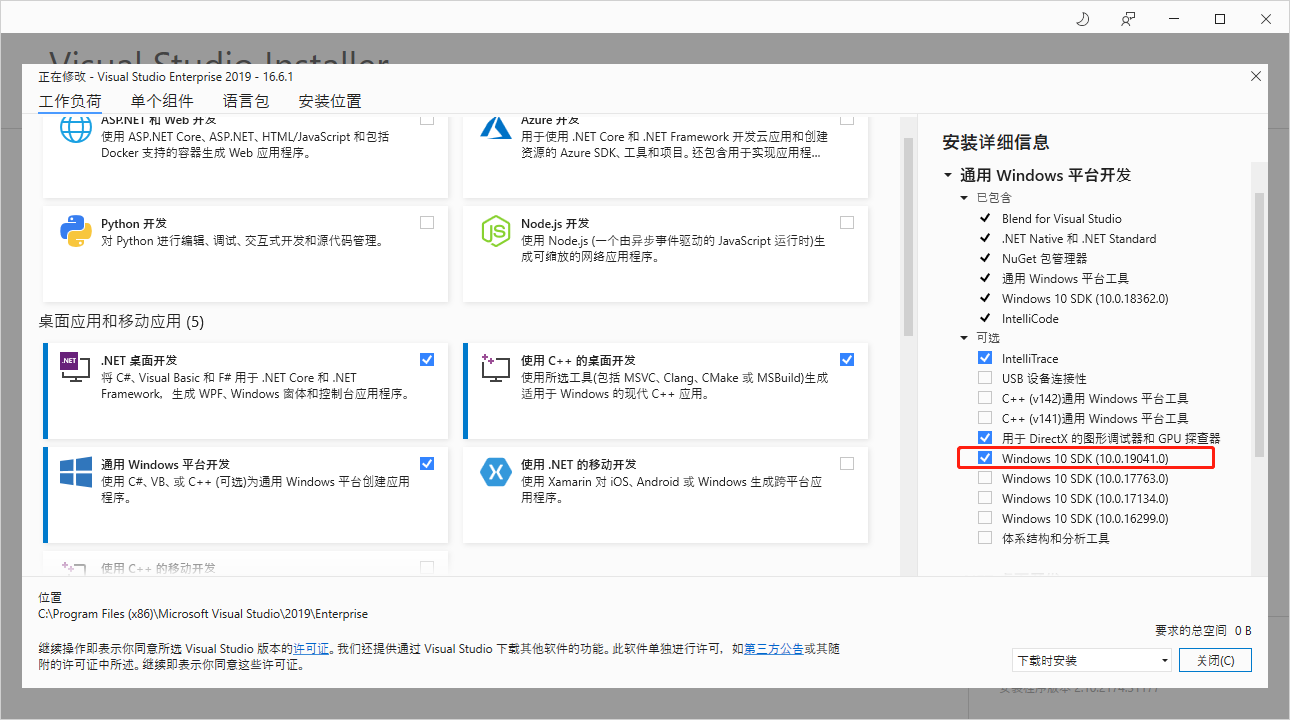Open the 第三方公告 link

point(774,649)
